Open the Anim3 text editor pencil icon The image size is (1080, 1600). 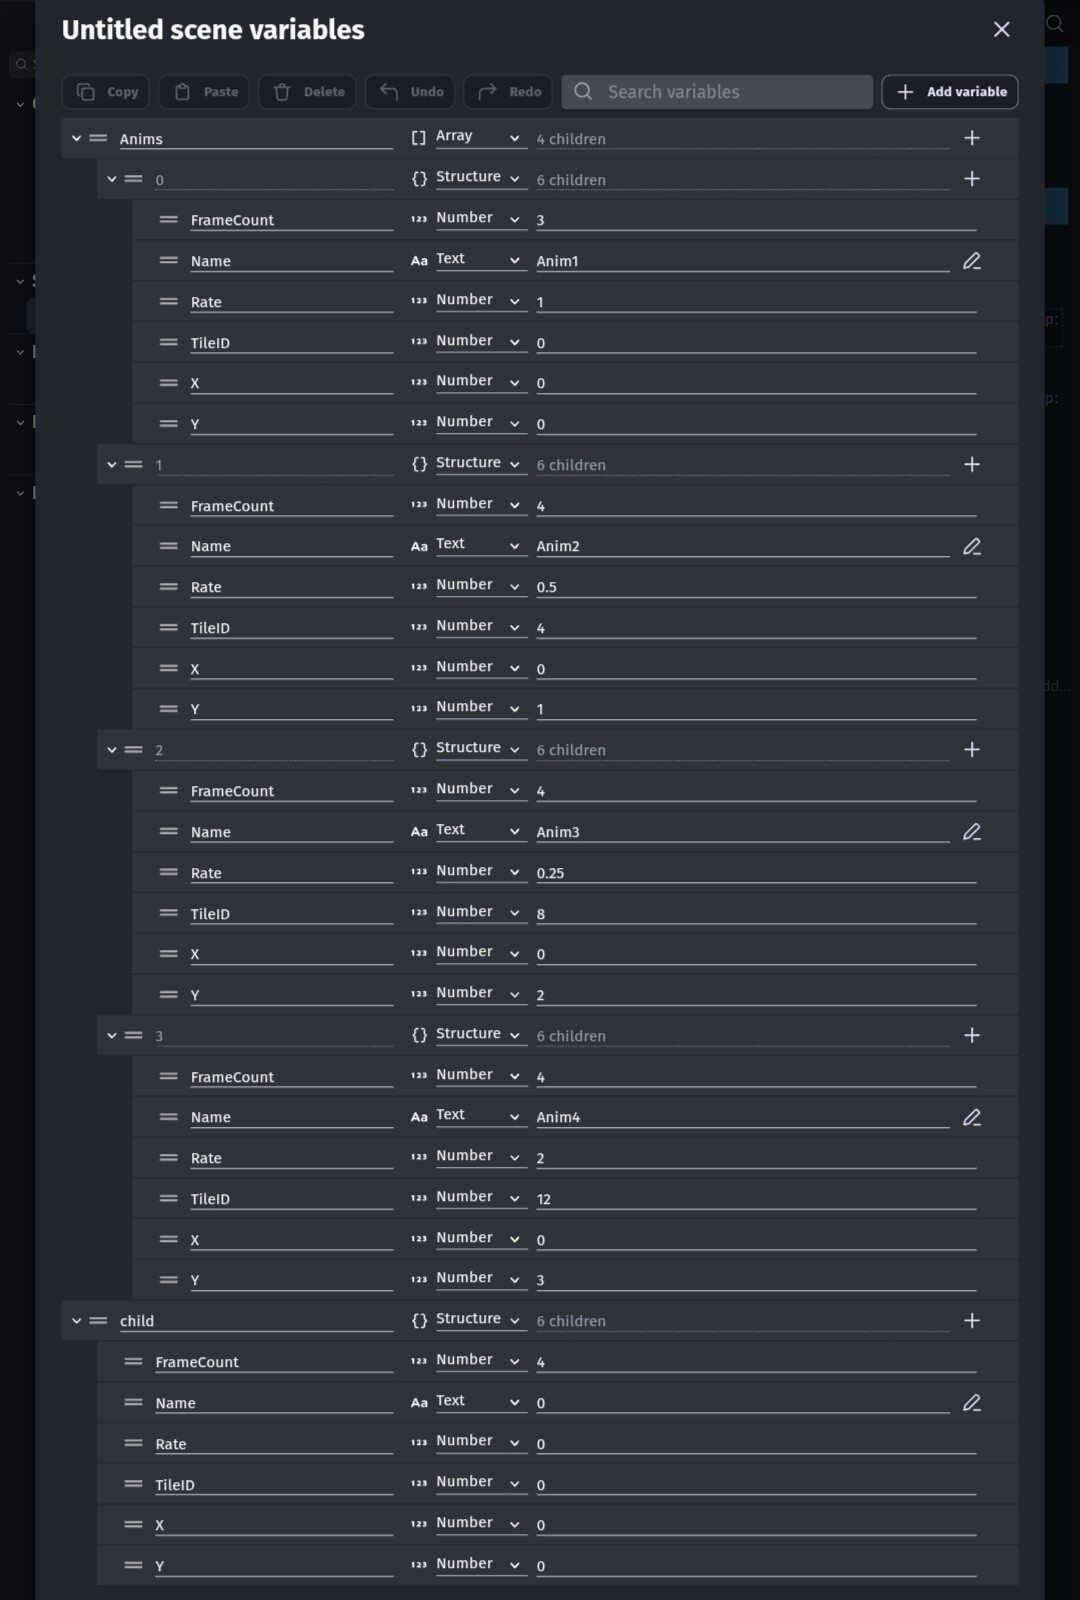pos(971,832)
